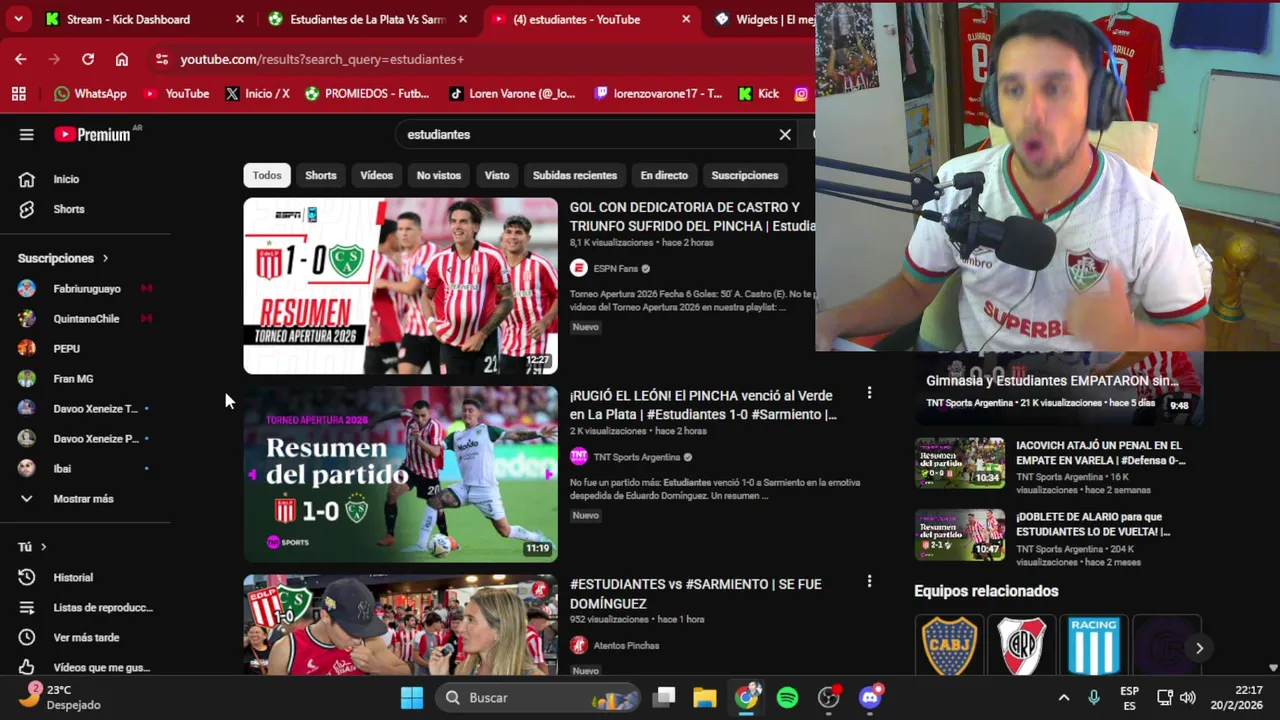Viewport: 1280px width, 720px height.
Task: Open the Fabriuruguayo subscription channel
Action: (x=86, y=288)
